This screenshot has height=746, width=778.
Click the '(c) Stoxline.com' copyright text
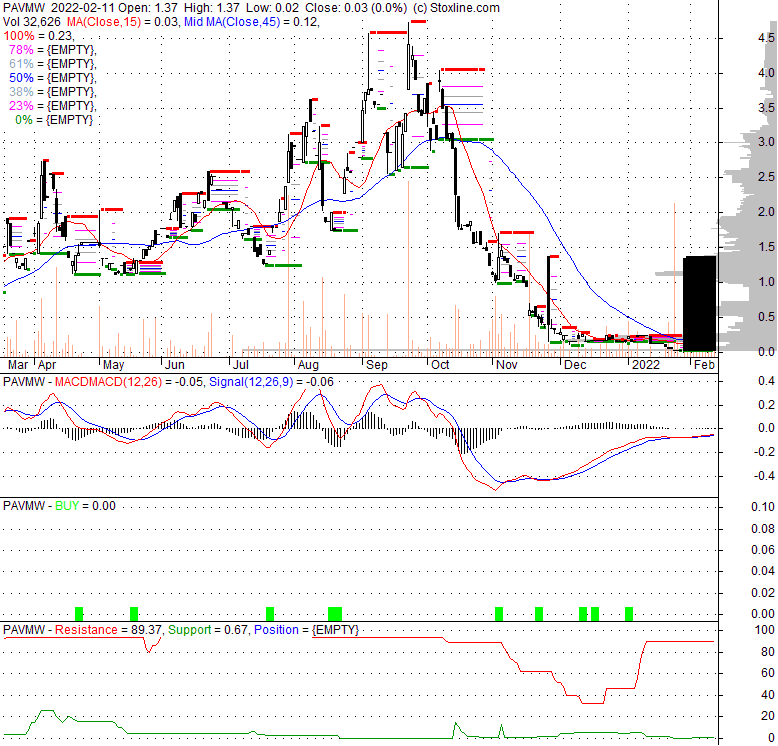coord(456,7)
